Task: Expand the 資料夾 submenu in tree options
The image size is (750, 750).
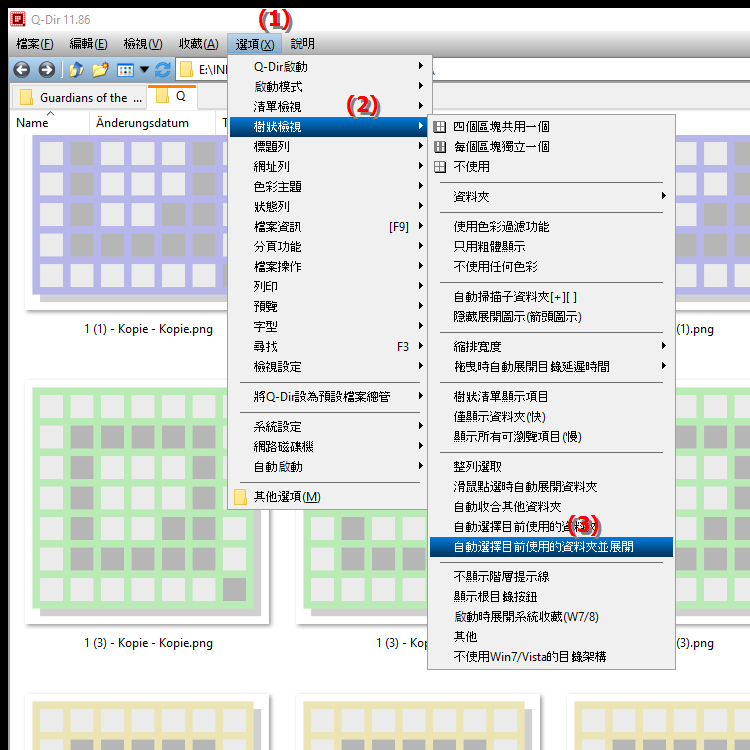Action: tap(551, 197)
